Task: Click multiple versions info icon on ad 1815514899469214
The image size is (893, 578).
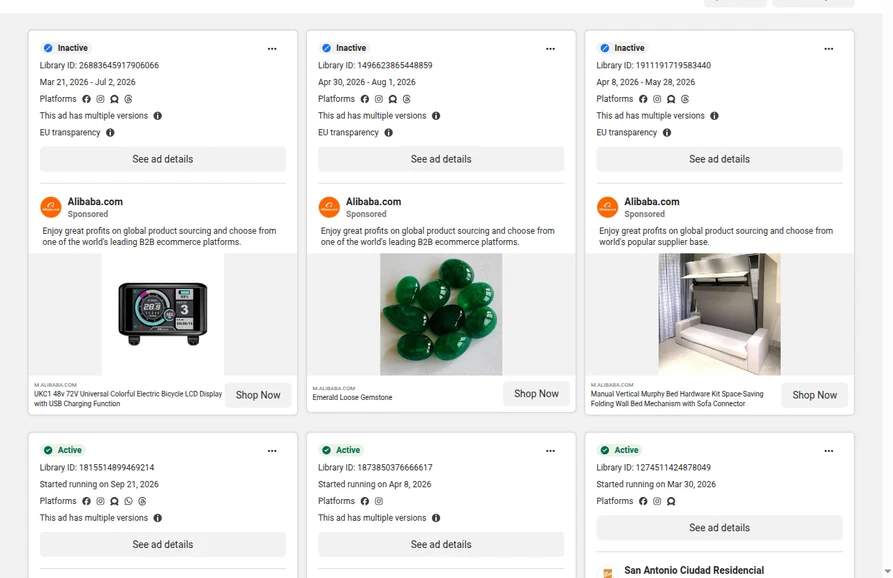Action: [158, 518]
